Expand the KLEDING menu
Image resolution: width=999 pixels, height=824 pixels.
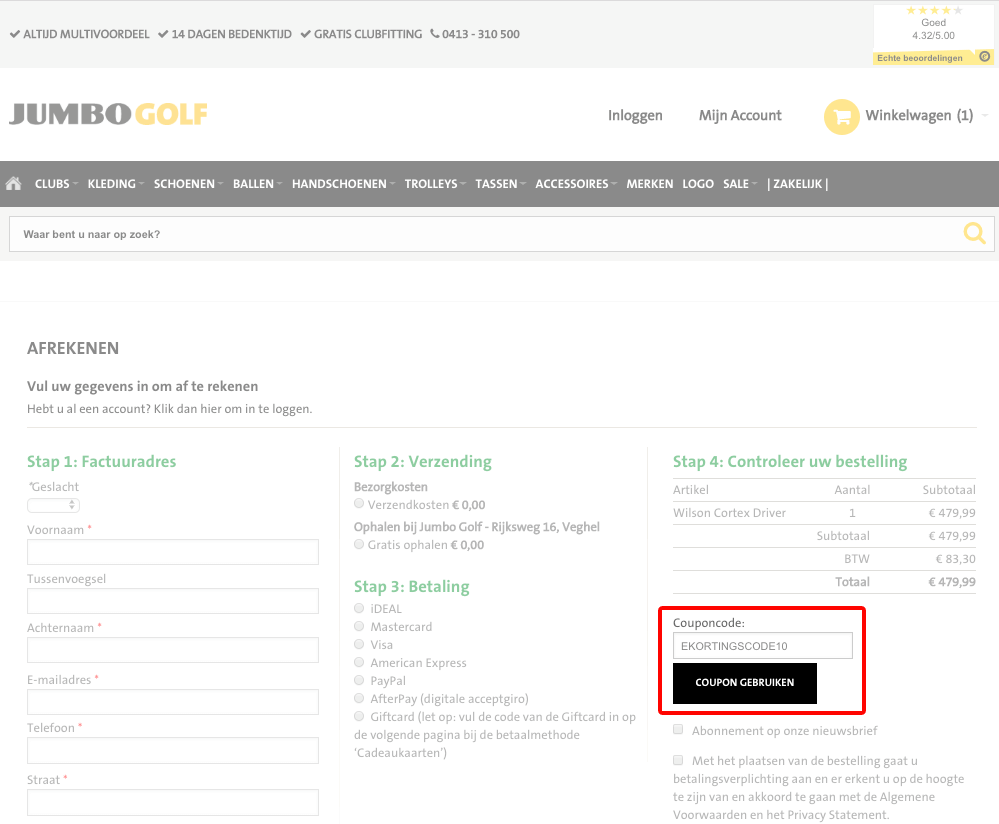pos(116,184)
